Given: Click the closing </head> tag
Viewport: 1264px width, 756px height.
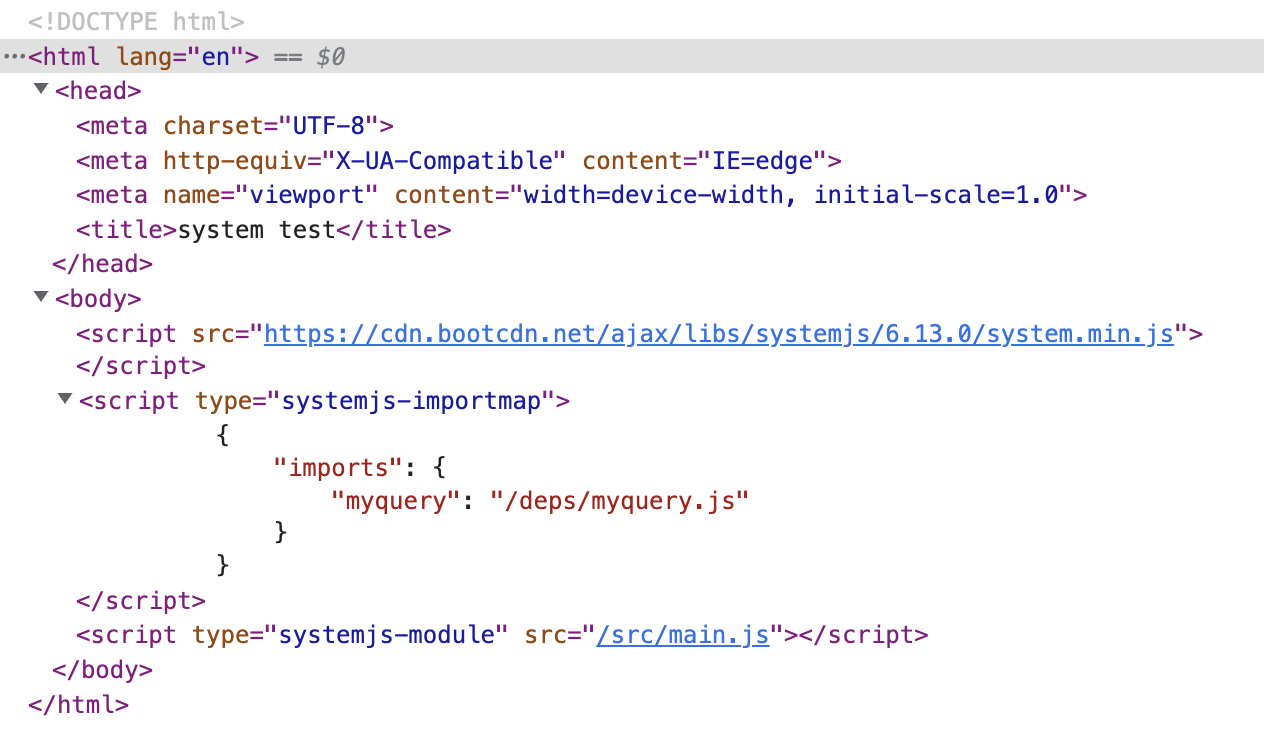Looking at the screenshot, I should pyautogui.click(x=102, y=263).
